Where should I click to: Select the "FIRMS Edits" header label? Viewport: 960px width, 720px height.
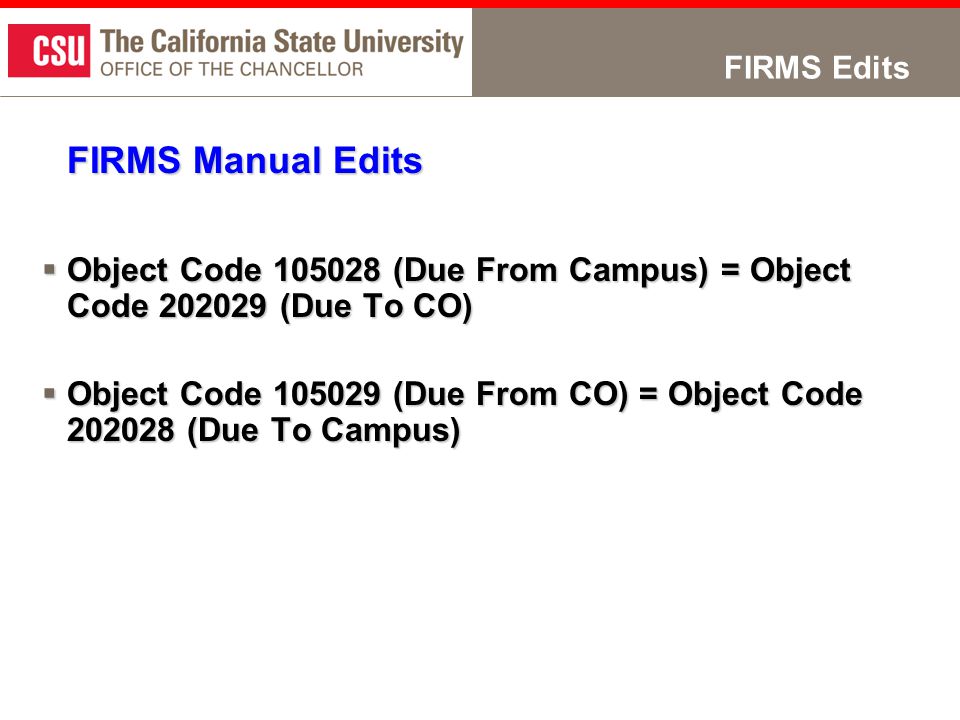(x=817, y=67)
